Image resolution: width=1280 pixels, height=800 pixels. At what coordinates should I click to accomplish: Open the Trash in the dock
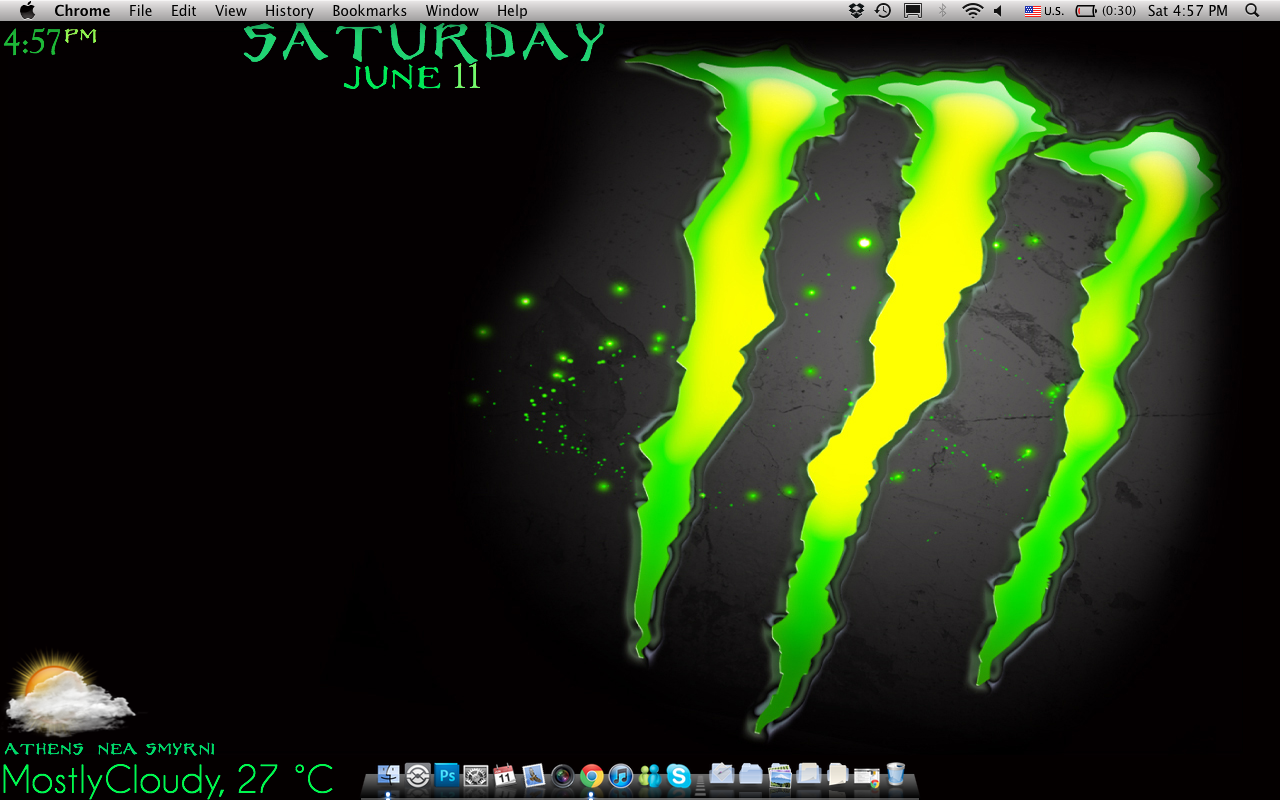point(895,774)
